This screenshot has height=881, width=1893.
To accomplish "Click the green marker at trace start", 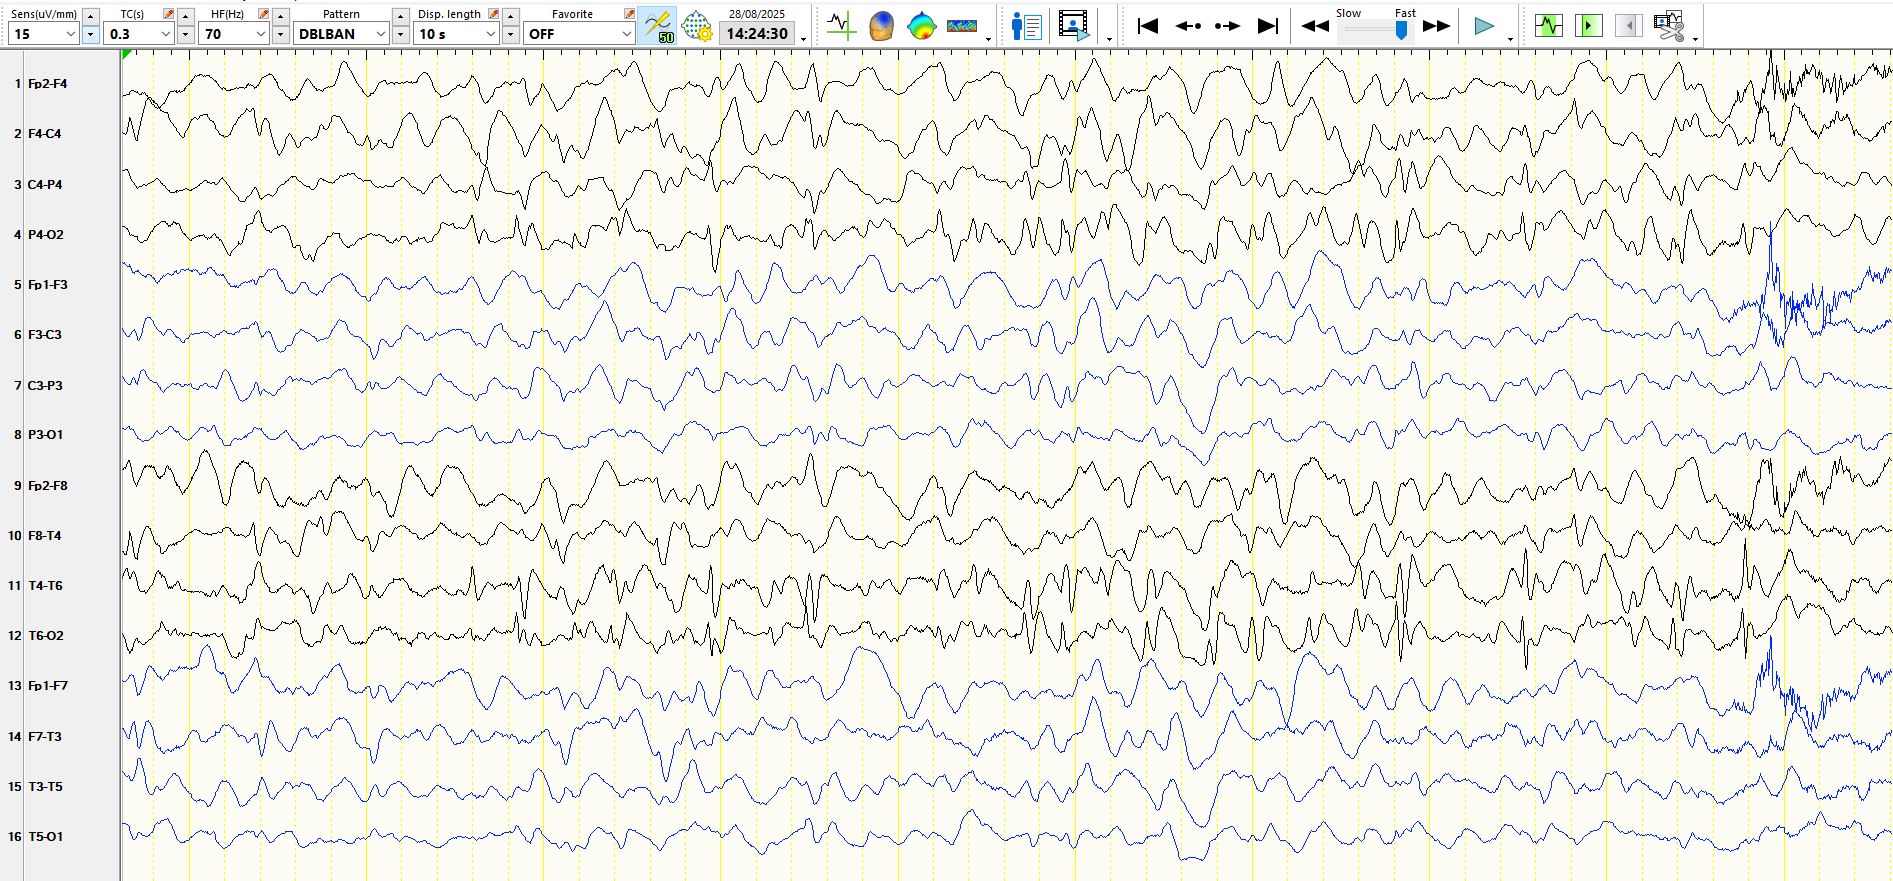I will point(126,54).
